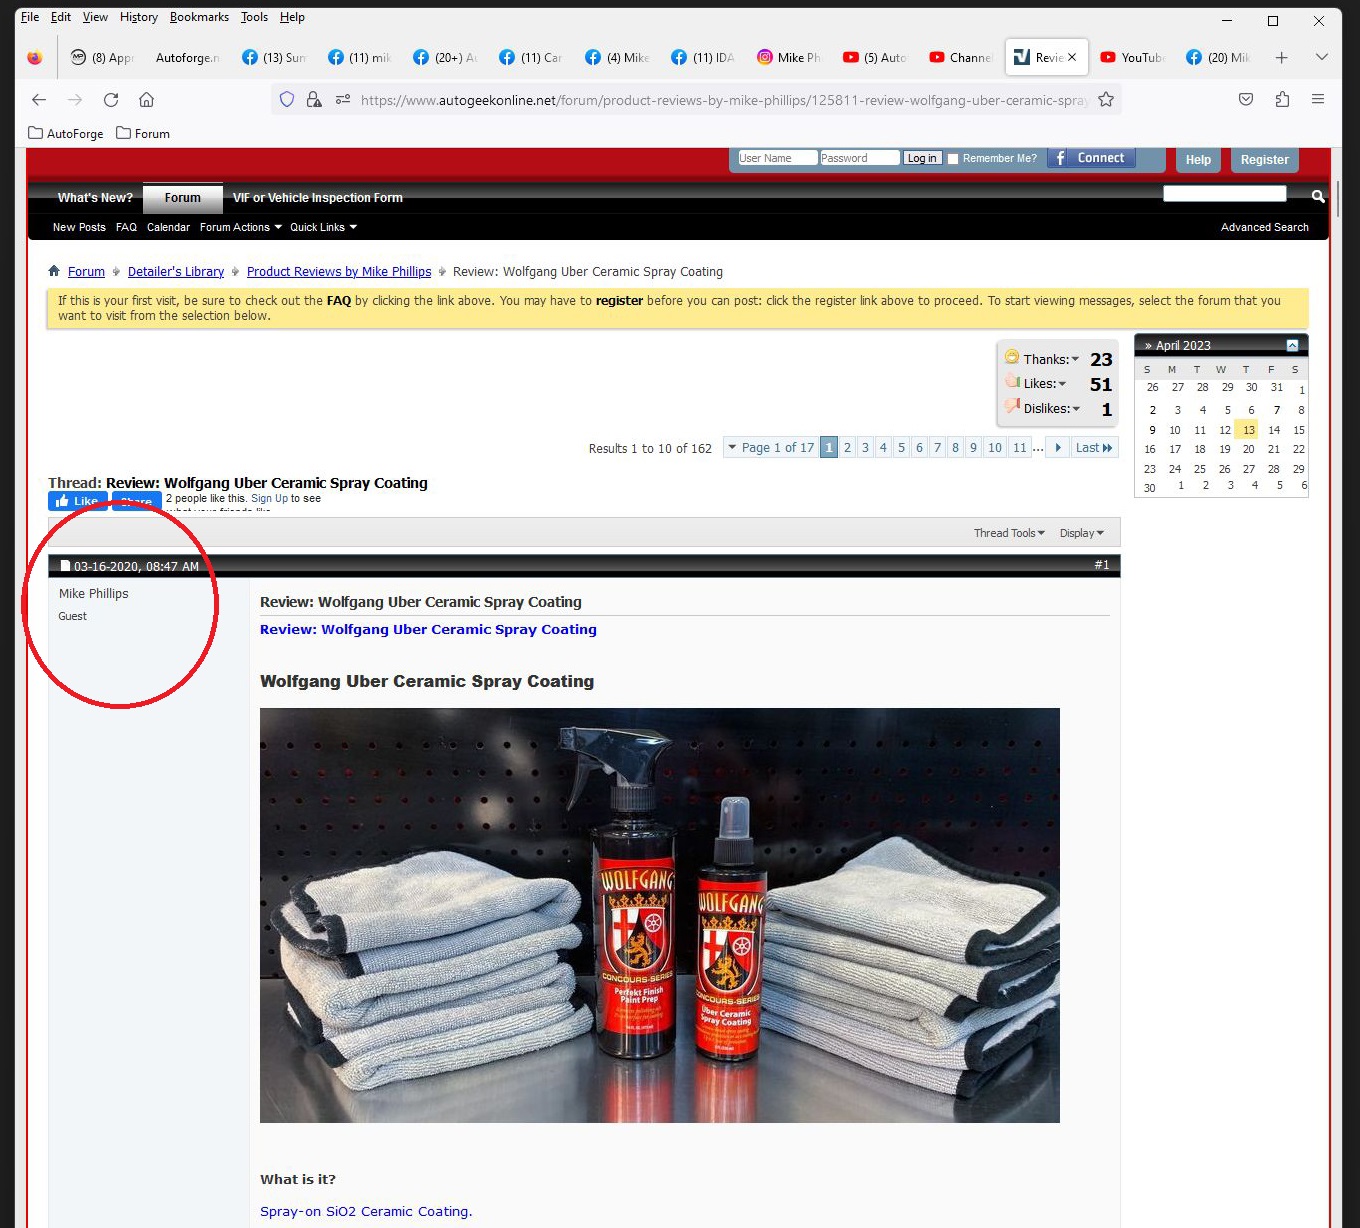Open the Thread Tools dropdown
Image resolution: width=1360 pixels, height=1228 pixels.
tap(1009, 533)
